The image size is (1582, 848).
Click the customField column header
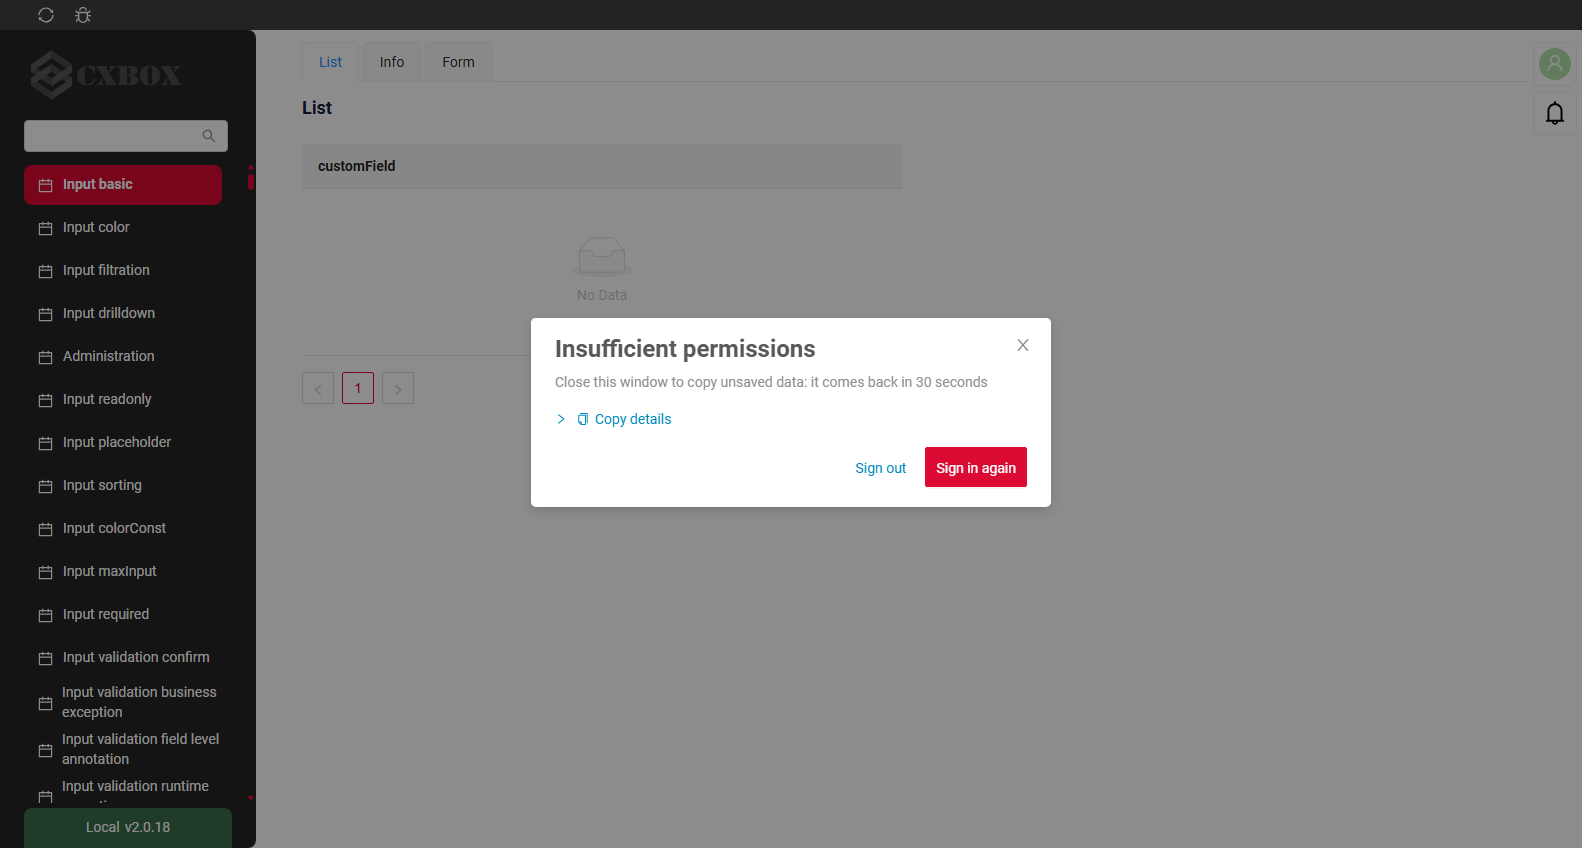(602, 166)
